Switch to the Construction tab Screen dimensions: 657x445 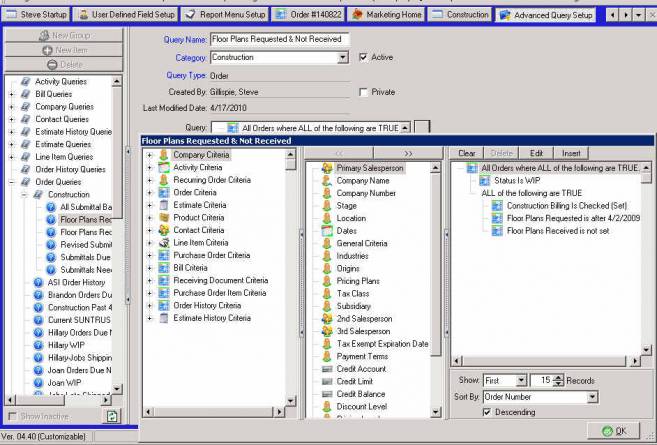tap(459, 15)
